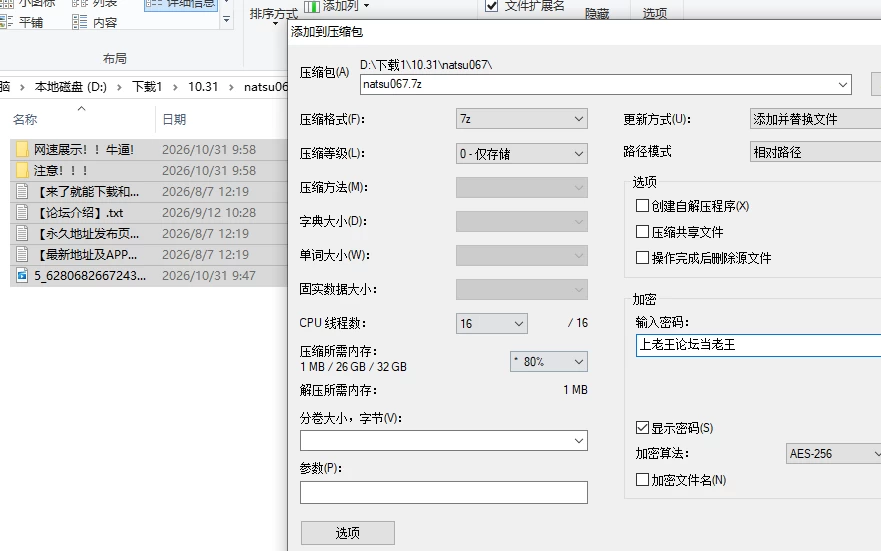Click video file icon of 5_6280682667243...
Screen dimensions: 881x551
pyautogui.click(x=22, y=275)
